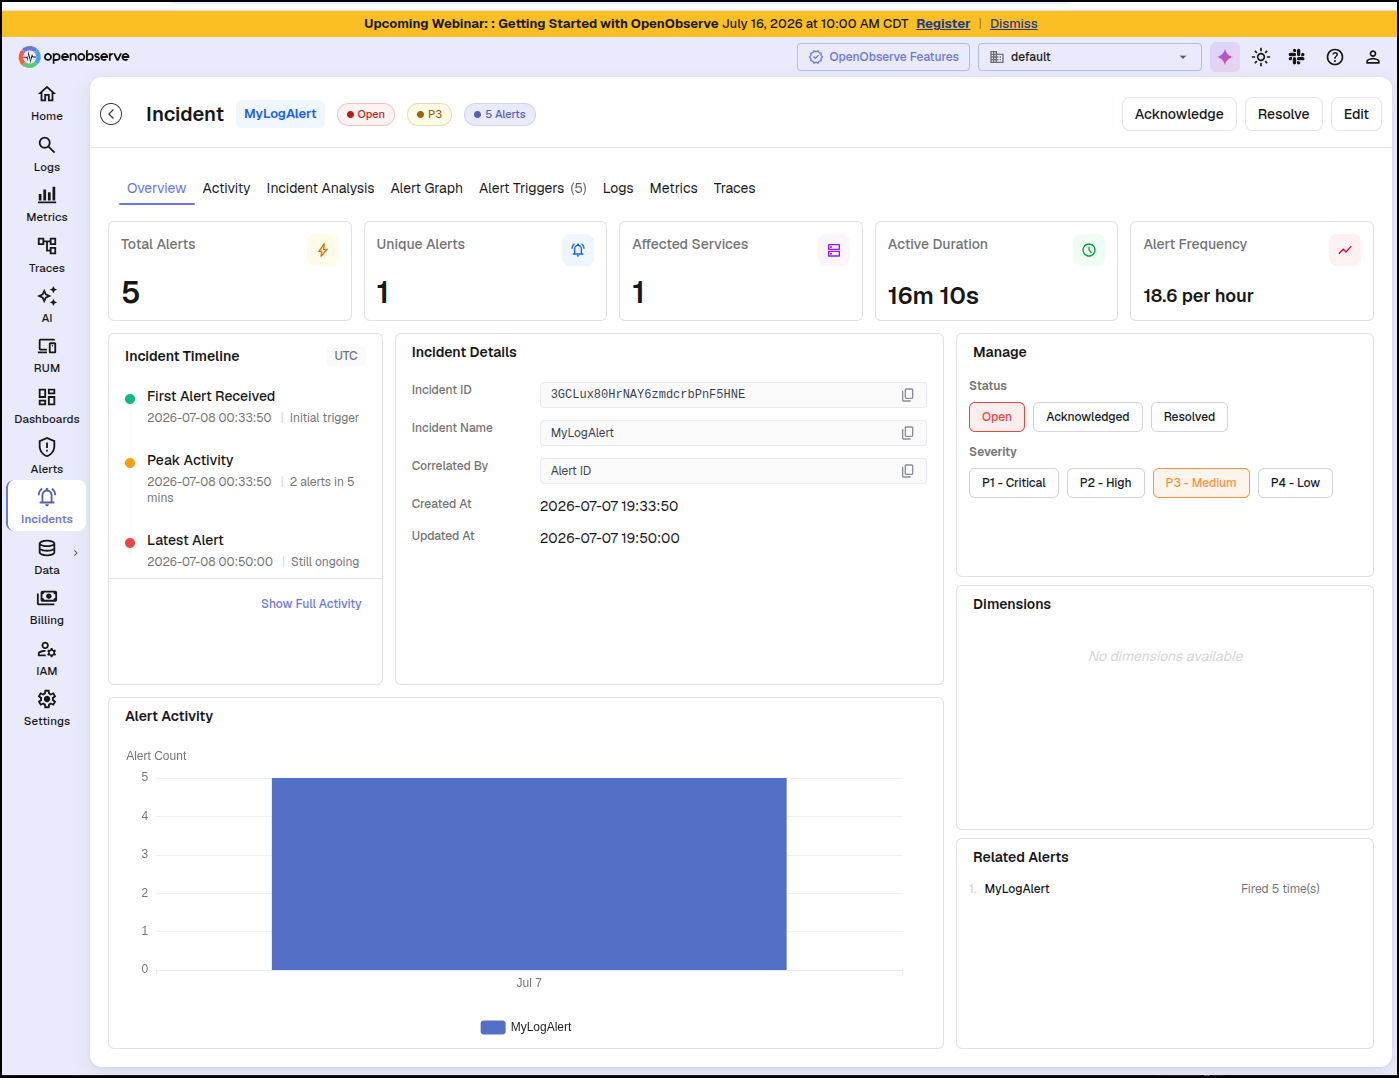The height and width of the screenshot is (1078, 1399).
Task: Click the P3 header badge
Action: coord(429,114)
